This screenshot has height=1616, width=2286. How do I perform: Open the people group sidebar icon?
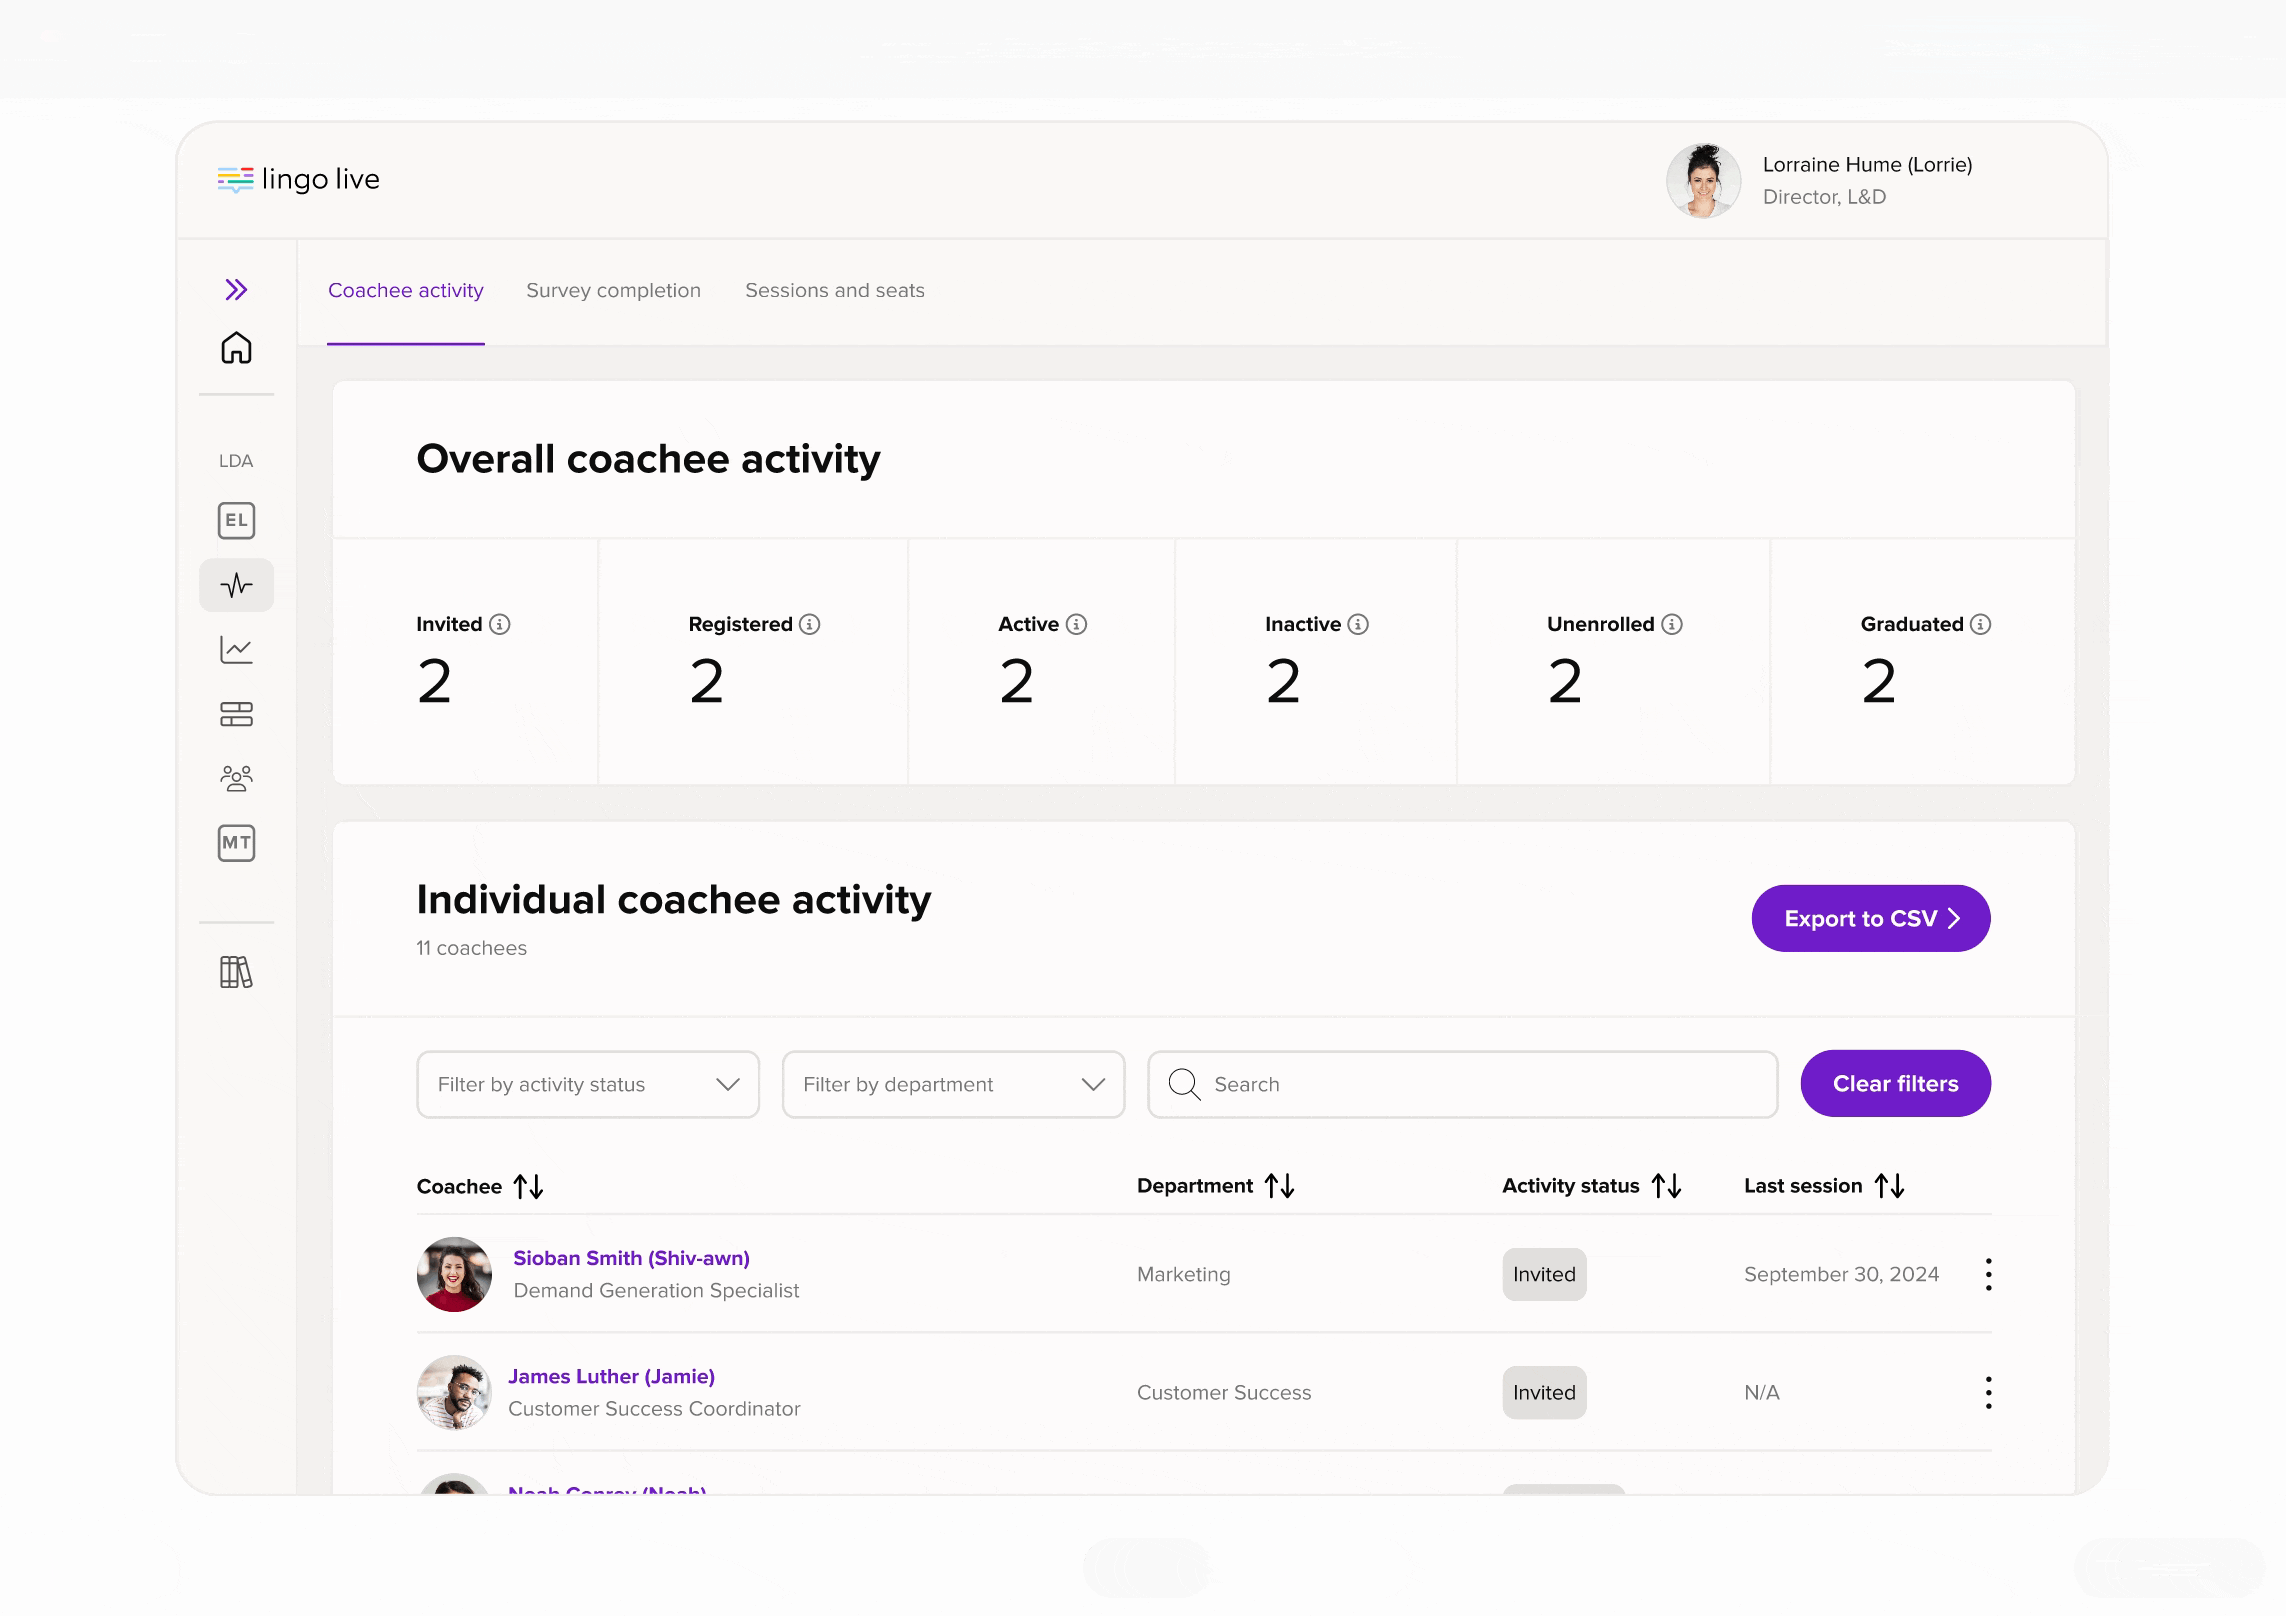pyautogui.click(x=236, y=778)
